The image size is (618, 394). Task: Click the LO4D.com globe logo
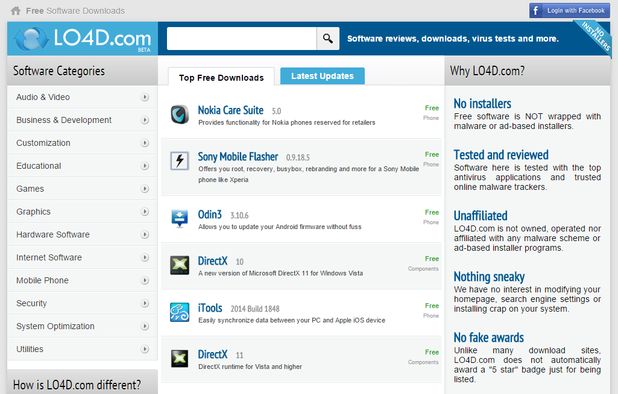click(31, 39)
